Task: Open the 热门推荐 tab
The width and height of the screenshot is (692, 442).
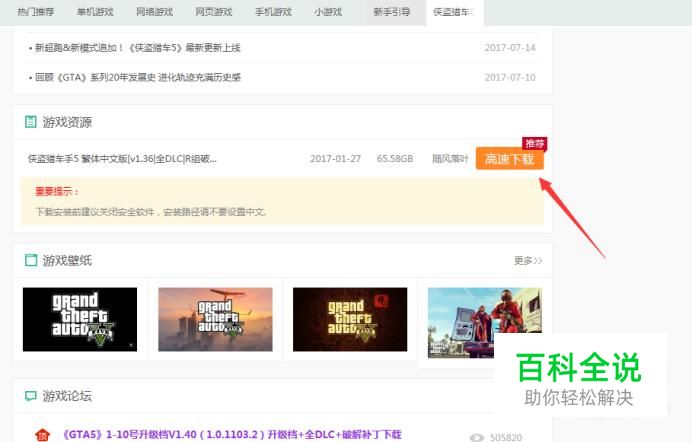Action: click(36, 12)
